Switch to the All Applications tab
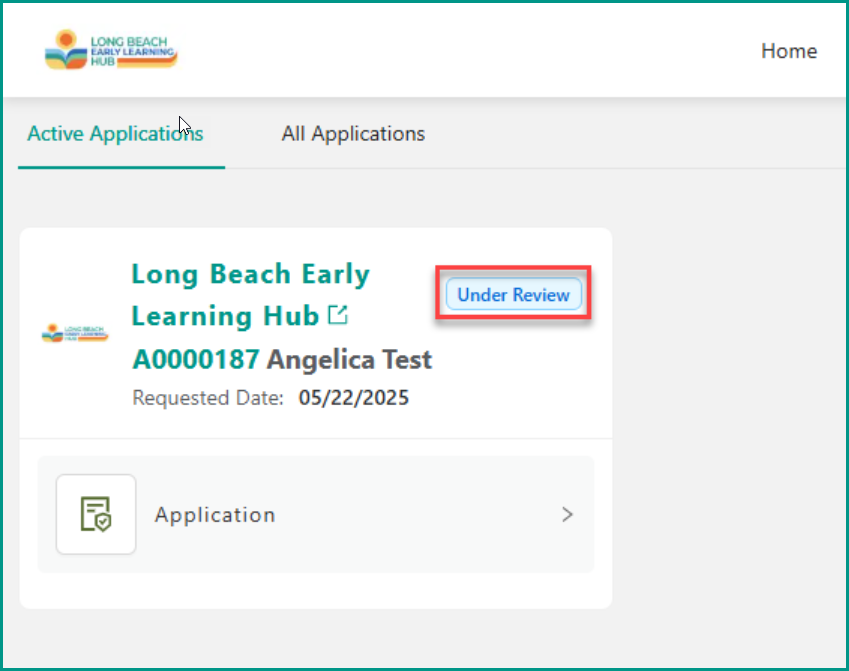The image size is (849, 671). pos(353,134)
